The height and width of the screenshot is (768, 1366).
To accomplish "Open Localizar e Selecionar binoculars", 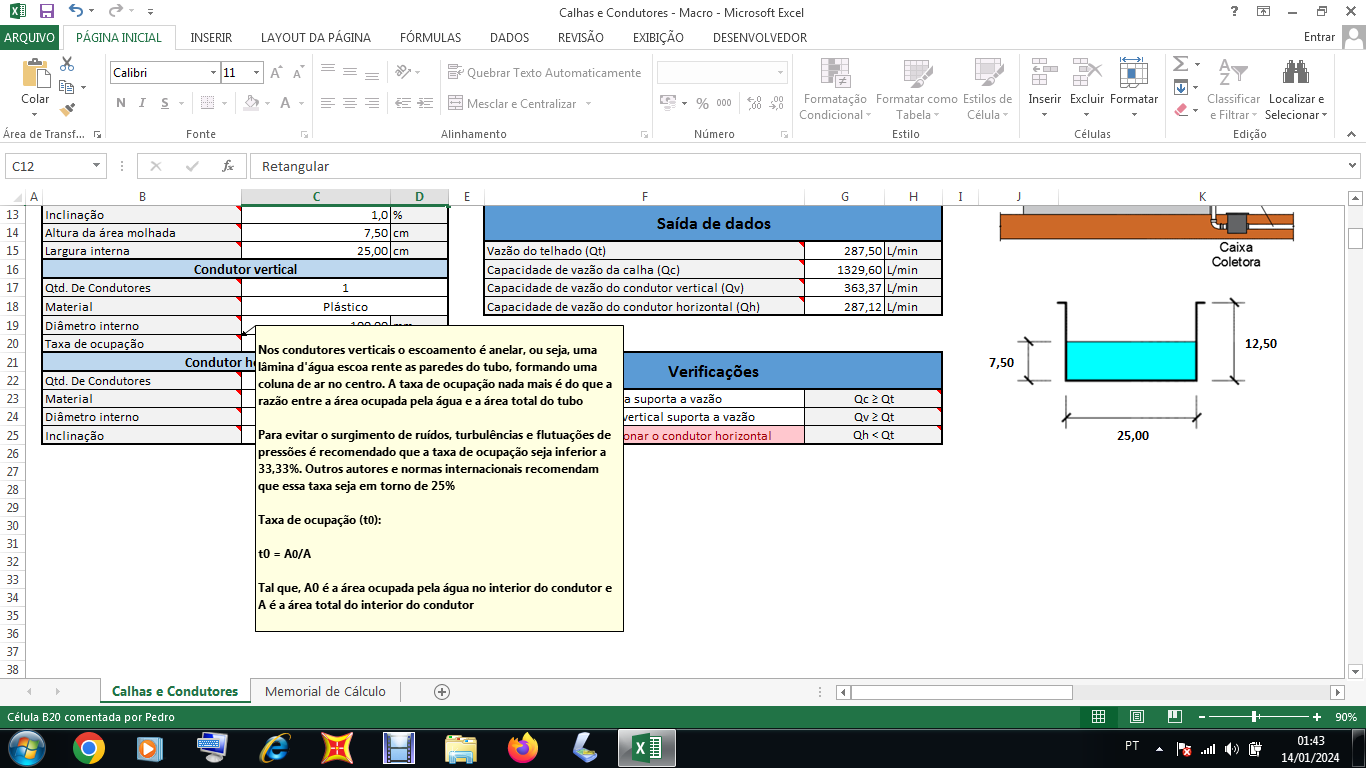I will [x=1296, y=91].
